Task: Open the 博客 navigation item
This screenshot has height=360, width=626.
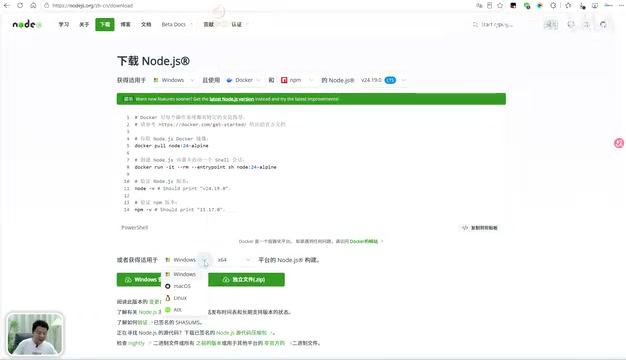Action: (126, 24)
